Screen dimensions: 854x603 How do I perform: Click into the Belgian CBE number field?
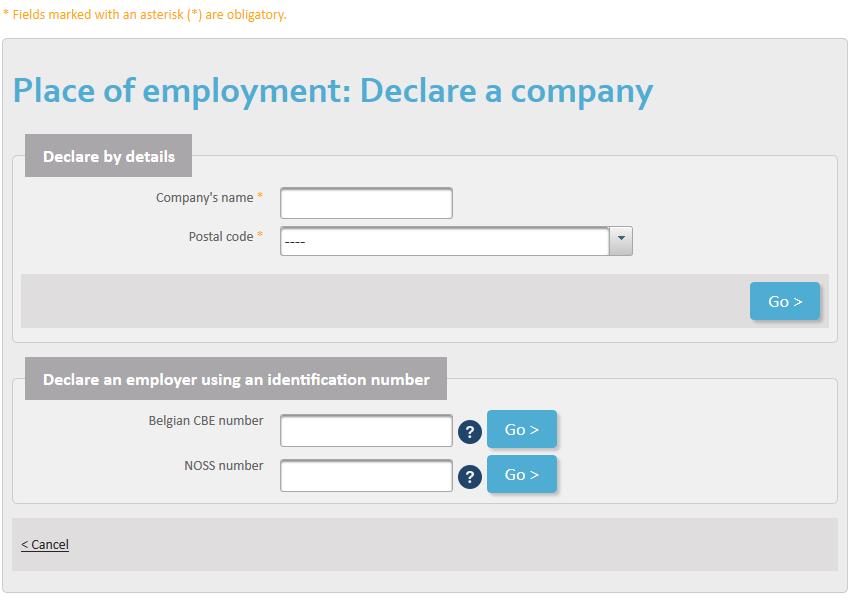[366, 431]
